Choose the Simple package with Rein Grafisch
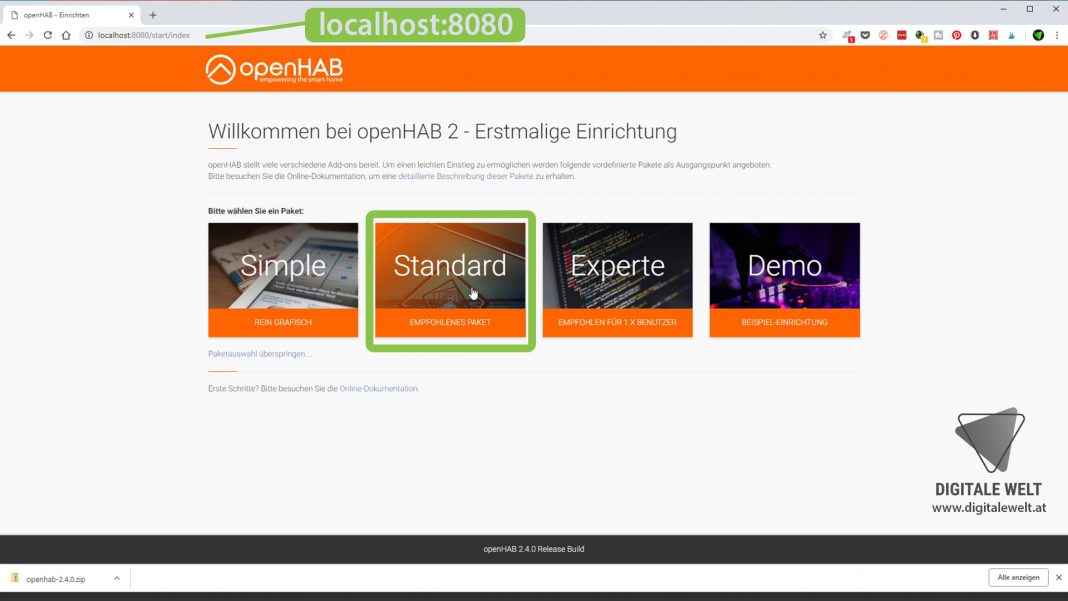Image resolution: width=1068 pixels, height=601 pixels. pyautogui.click(x=283, y=280)
